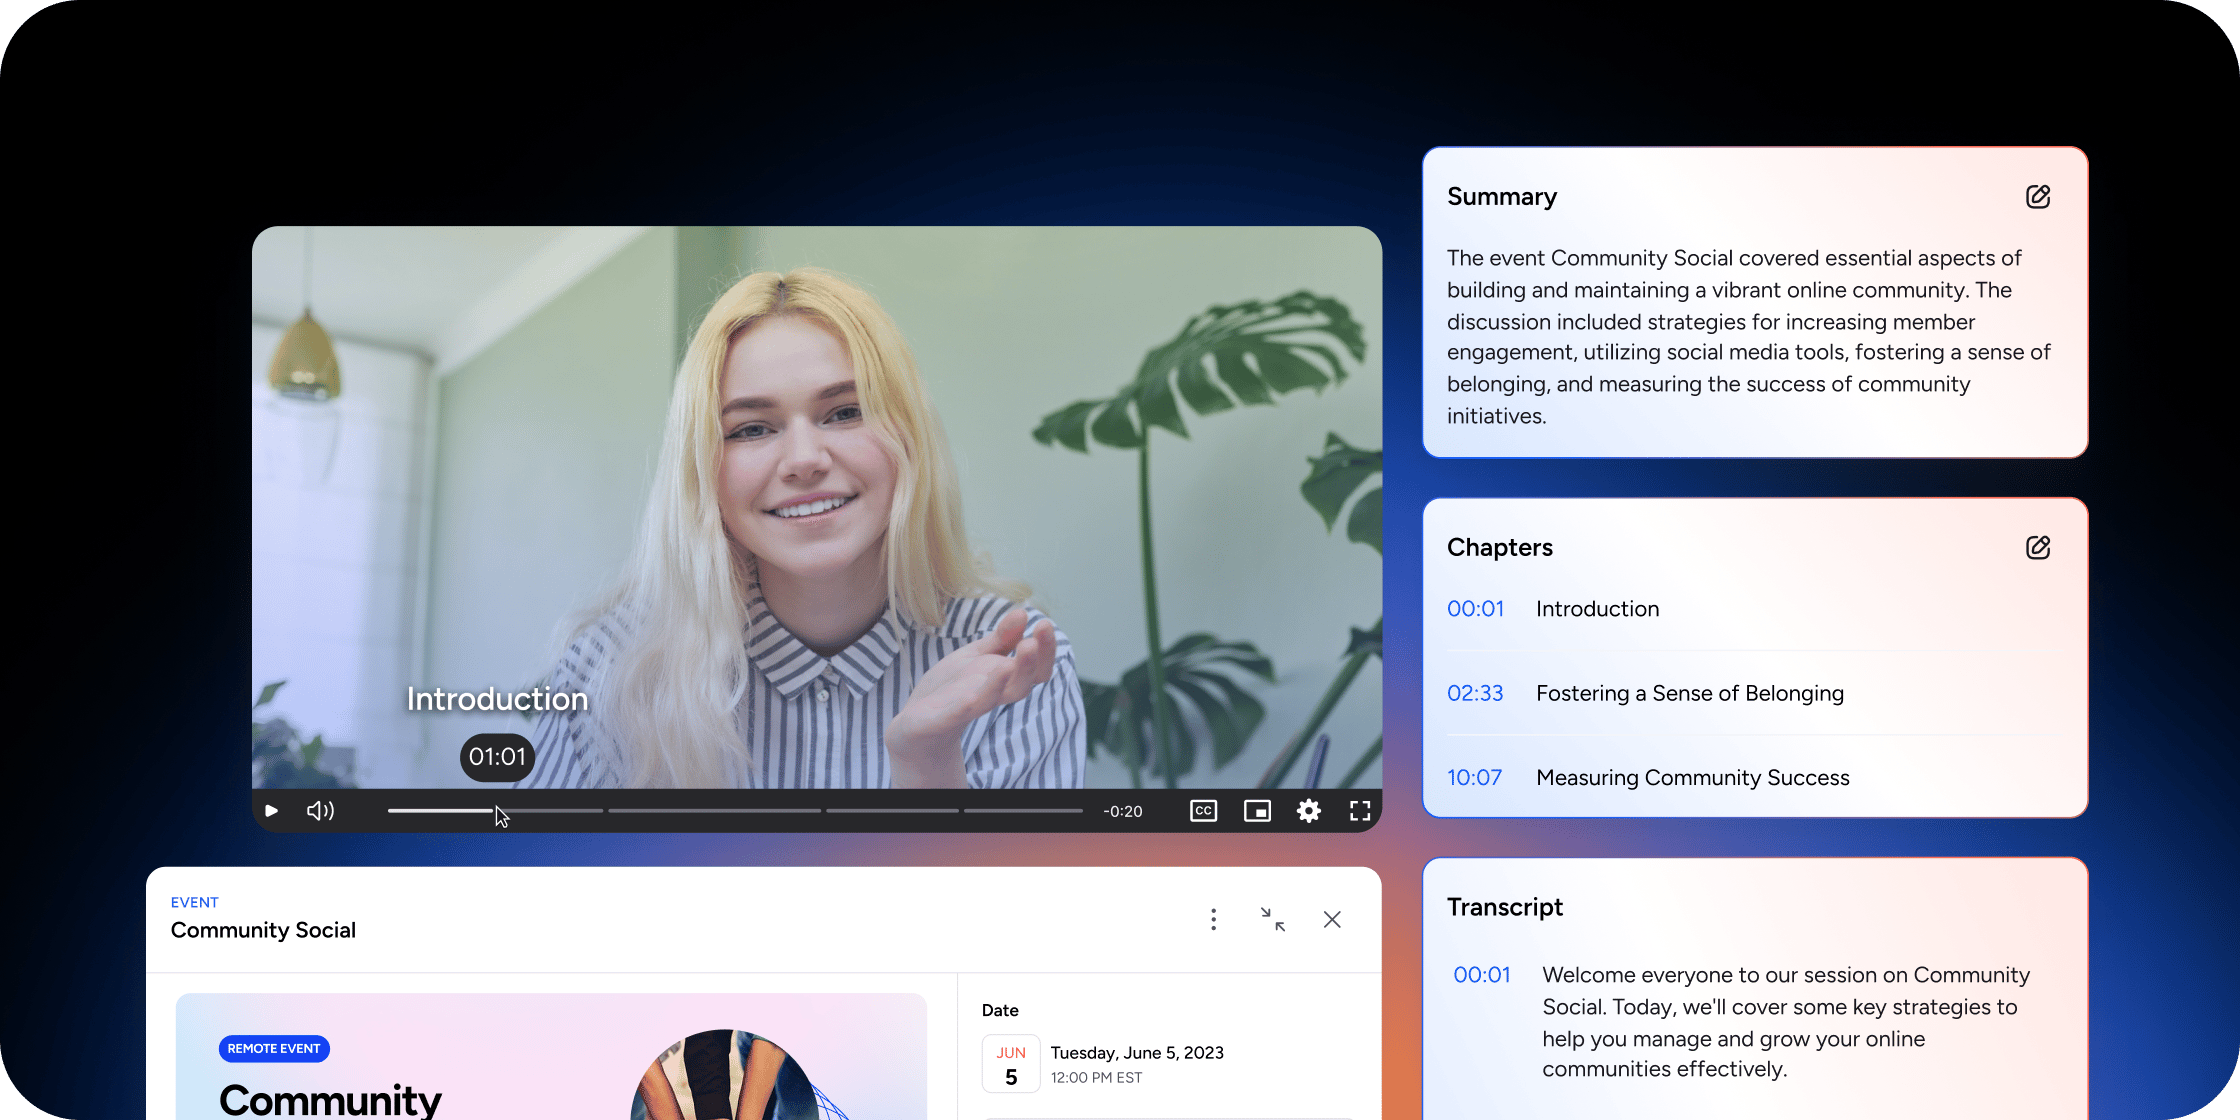Click the JUN 5 date tile
The height and width of the screenshot is (1120, 2240).
point(1011,1065)
